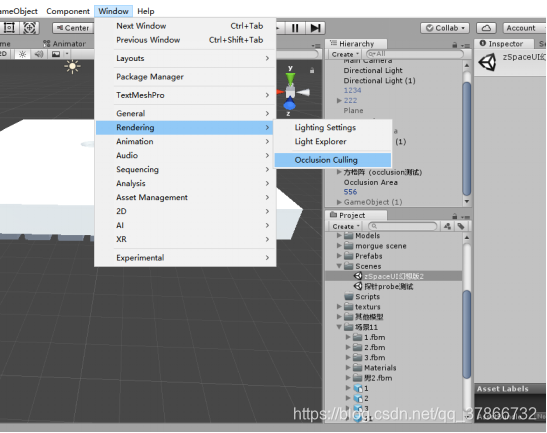This screenshot has height=433, width=547.
Task: Expand the morgue scene folder arrow
Action: [339, 246]
